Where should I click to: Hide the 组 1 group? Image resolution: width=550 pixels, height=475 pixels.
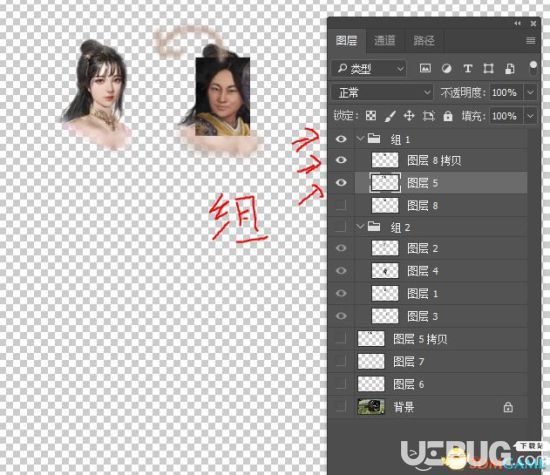(x=341, y=139)
